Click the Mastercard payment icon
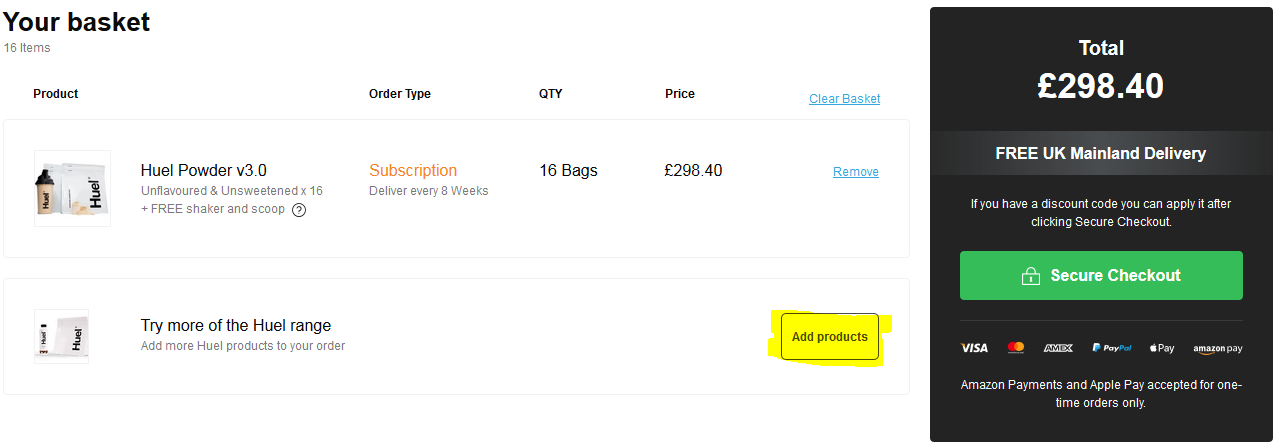 point(1016,348)
